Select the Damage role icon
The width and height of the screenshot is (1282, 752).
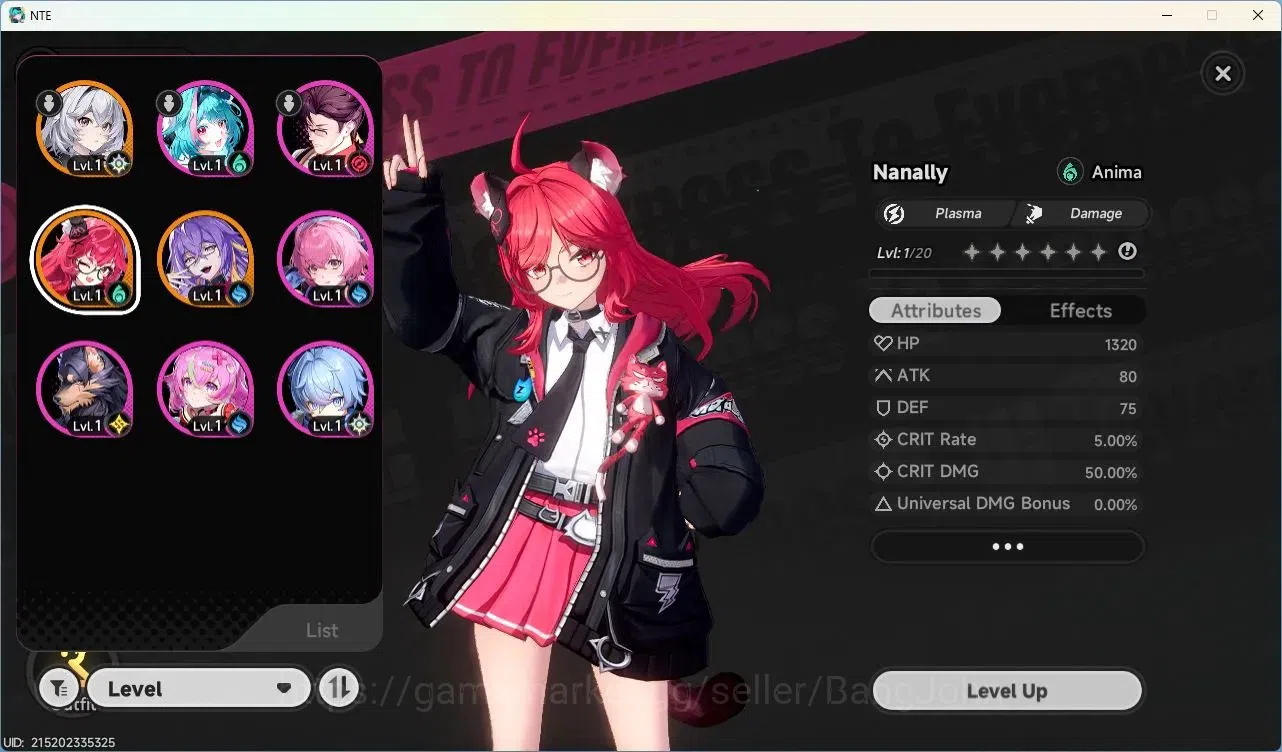1034,213
